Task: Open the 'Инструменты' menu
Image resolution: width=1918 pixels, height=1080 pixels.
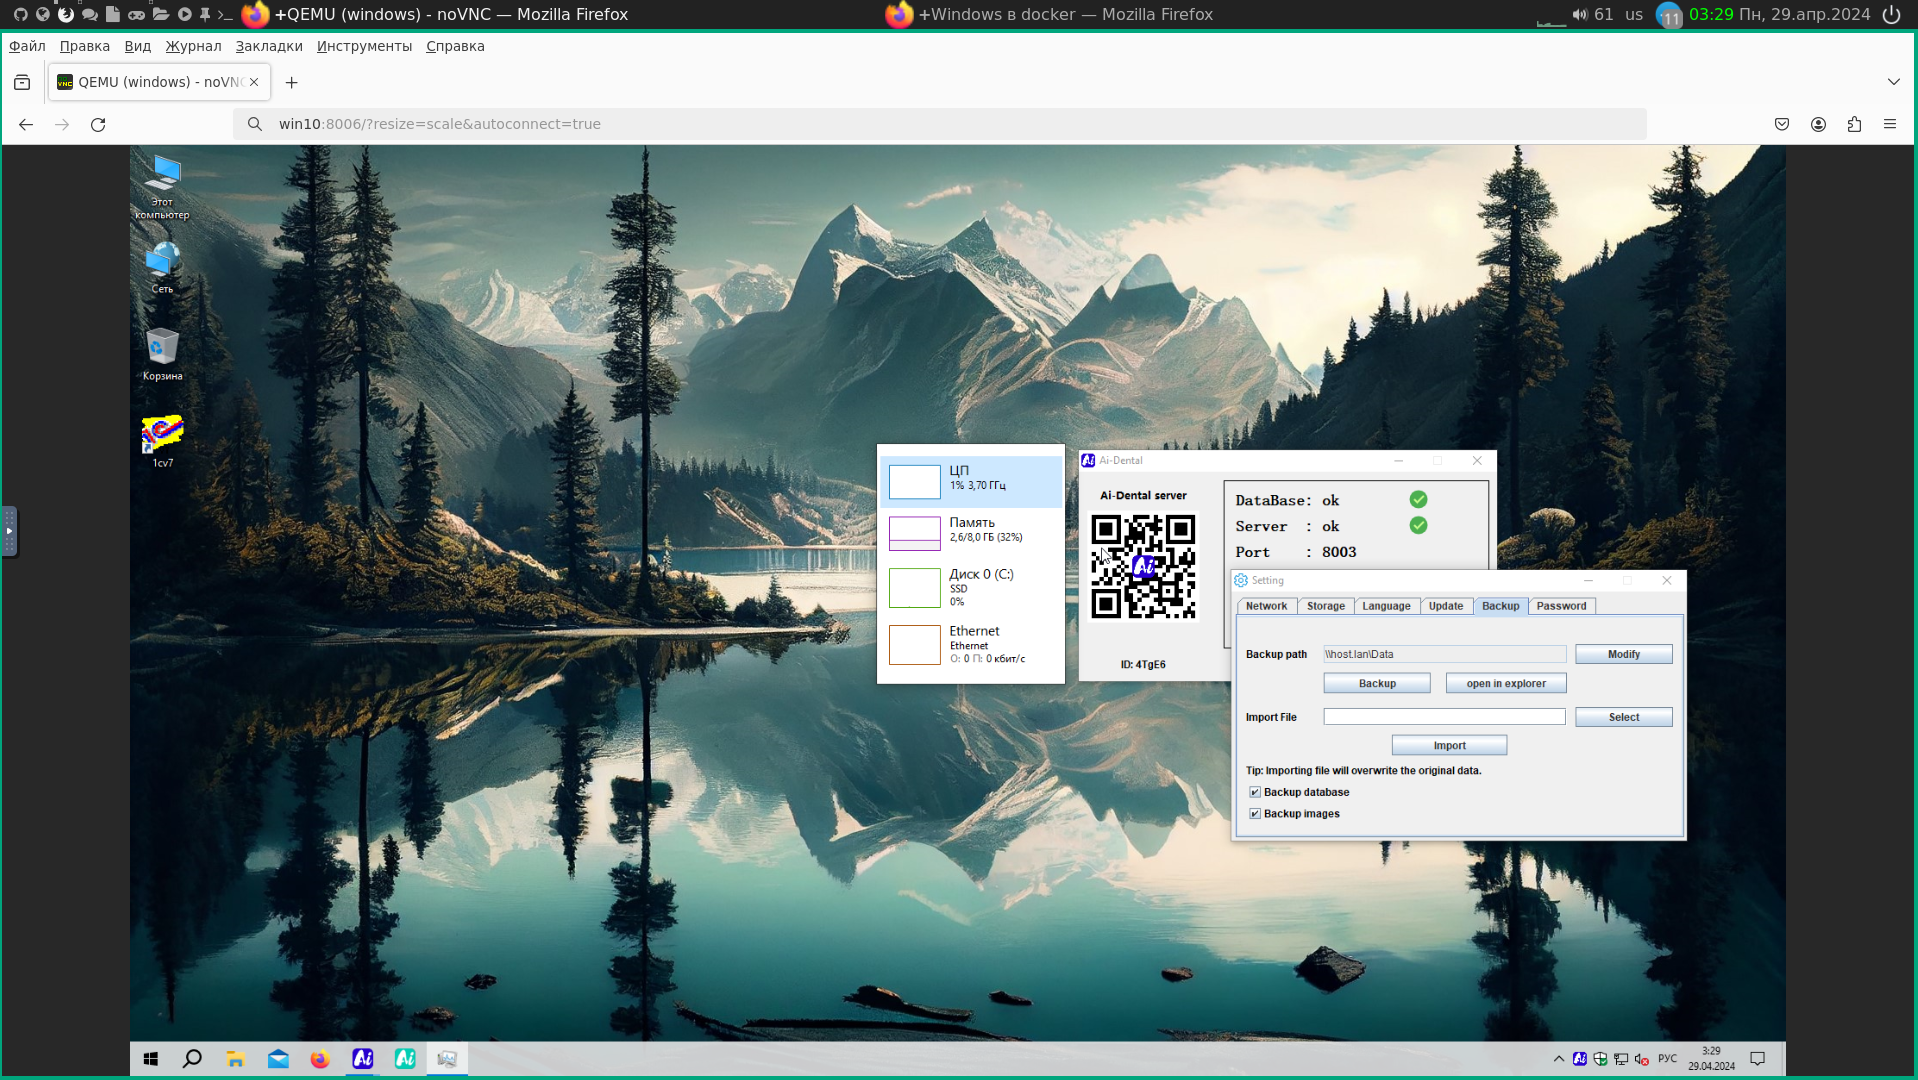Action: tap(364, 46)
